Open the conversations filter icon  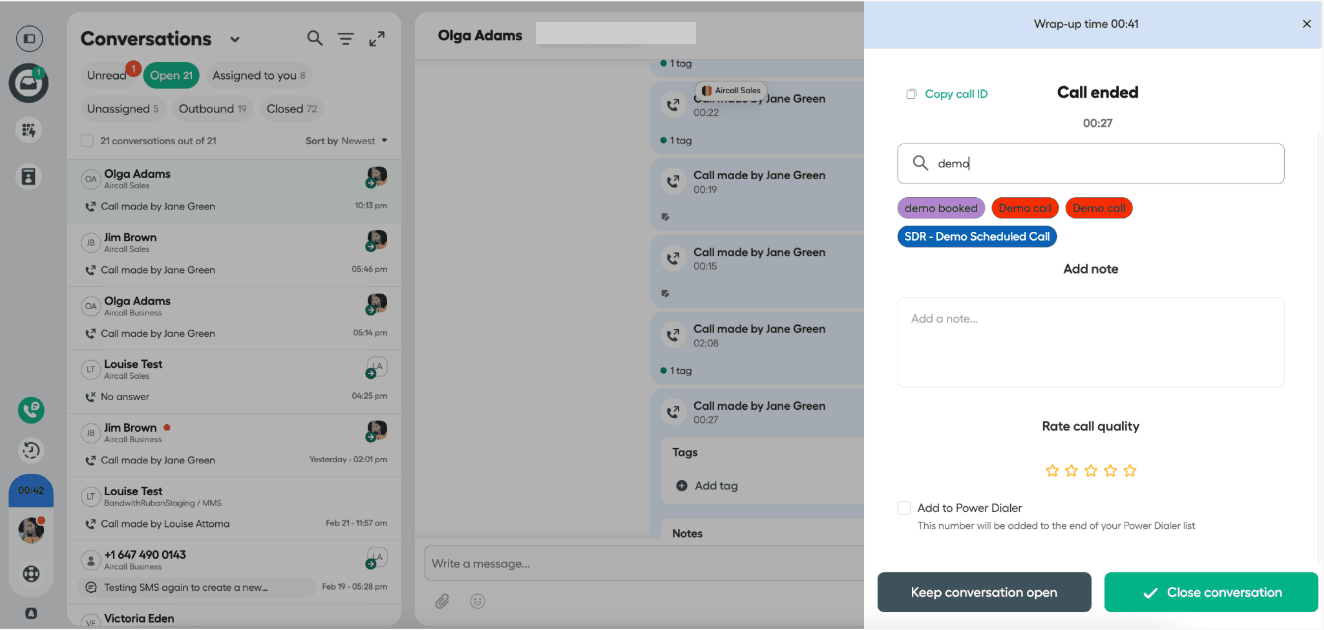click(x=346, y=39)
